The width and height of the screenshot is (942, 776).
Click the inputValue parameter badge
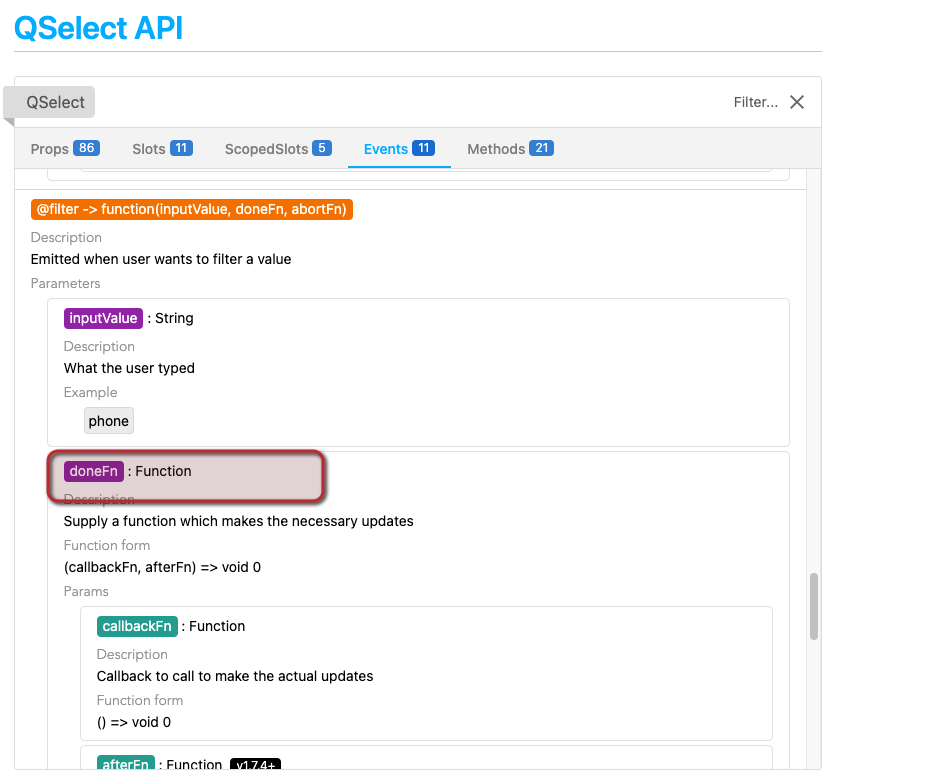point(103,317)
